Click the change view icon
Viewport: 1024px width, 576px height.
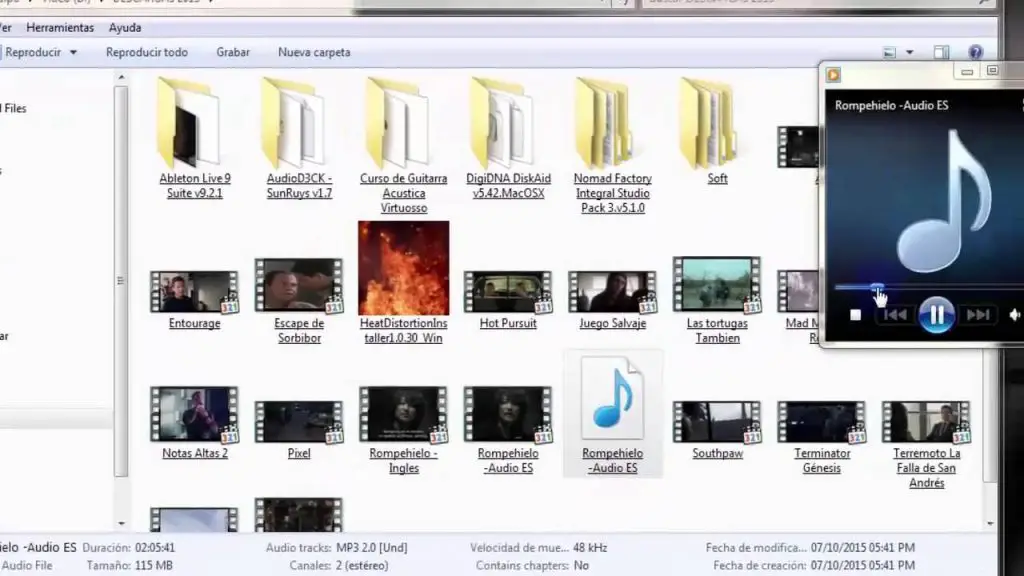889,52
